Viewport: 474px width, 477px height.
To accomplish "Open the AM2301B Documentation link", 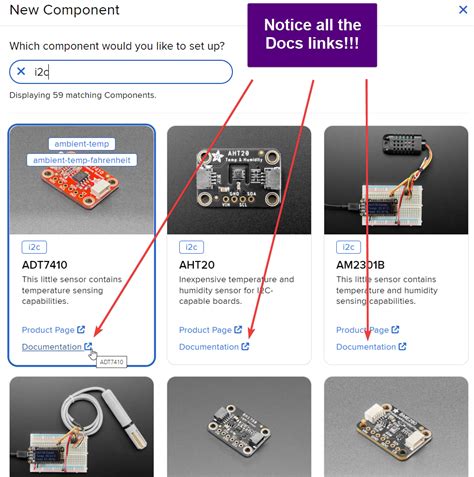I will [x=366, y=347].
